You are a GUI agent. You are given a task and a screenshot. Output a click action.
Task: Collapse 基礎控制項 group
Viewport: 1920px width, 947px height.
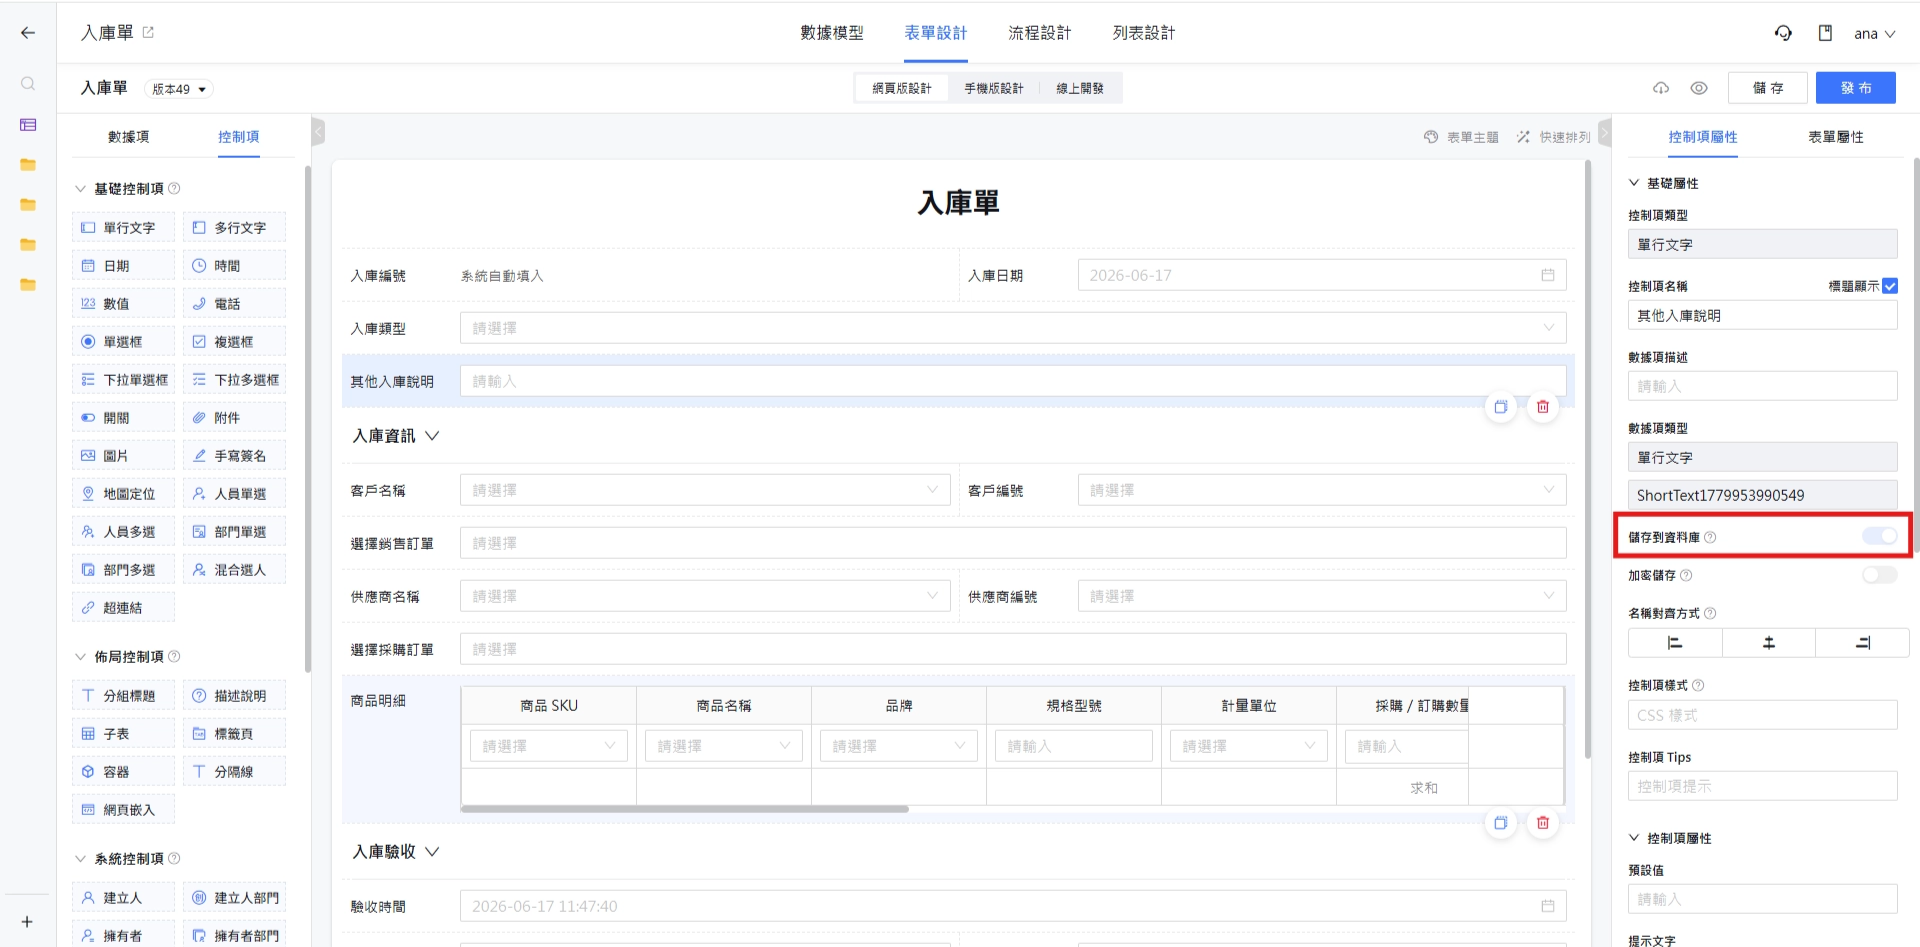[x=81, y=189]
